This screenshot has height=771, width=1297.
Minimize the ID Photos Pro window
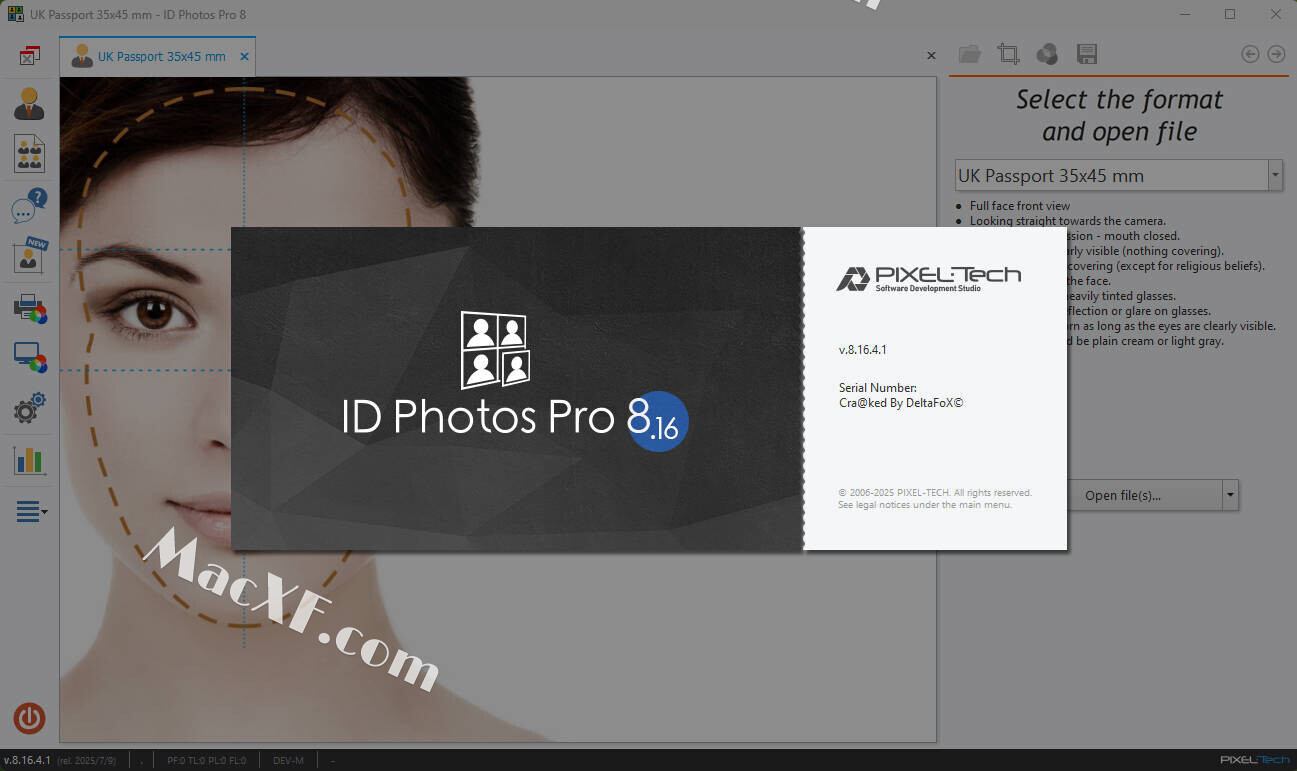click(x=1186, y=14)
